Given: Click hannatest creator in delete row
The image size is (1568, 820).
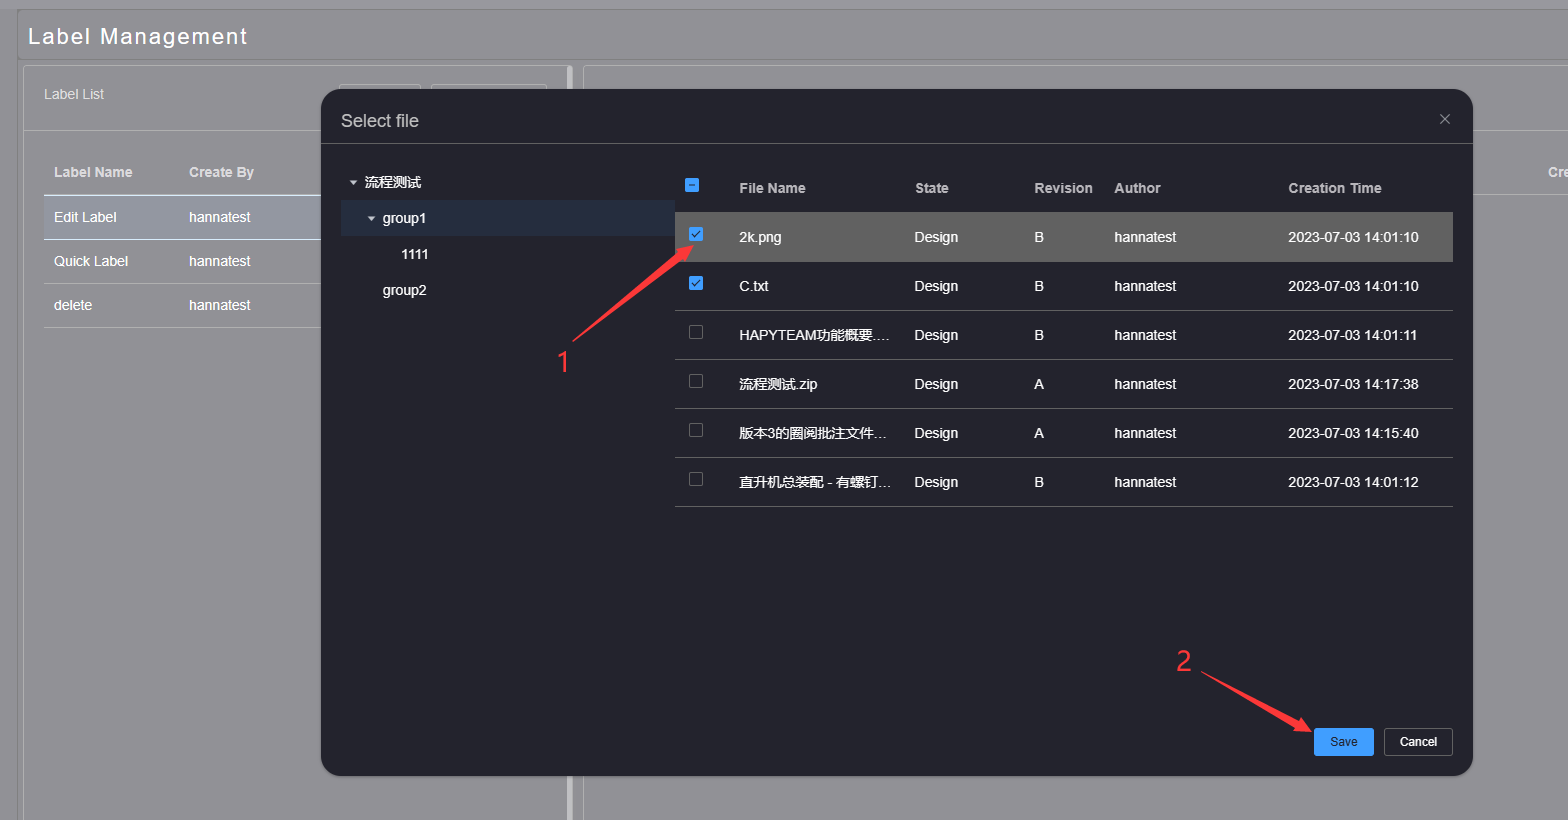Looking at the screenshot, I should click(x=220, y=305).
